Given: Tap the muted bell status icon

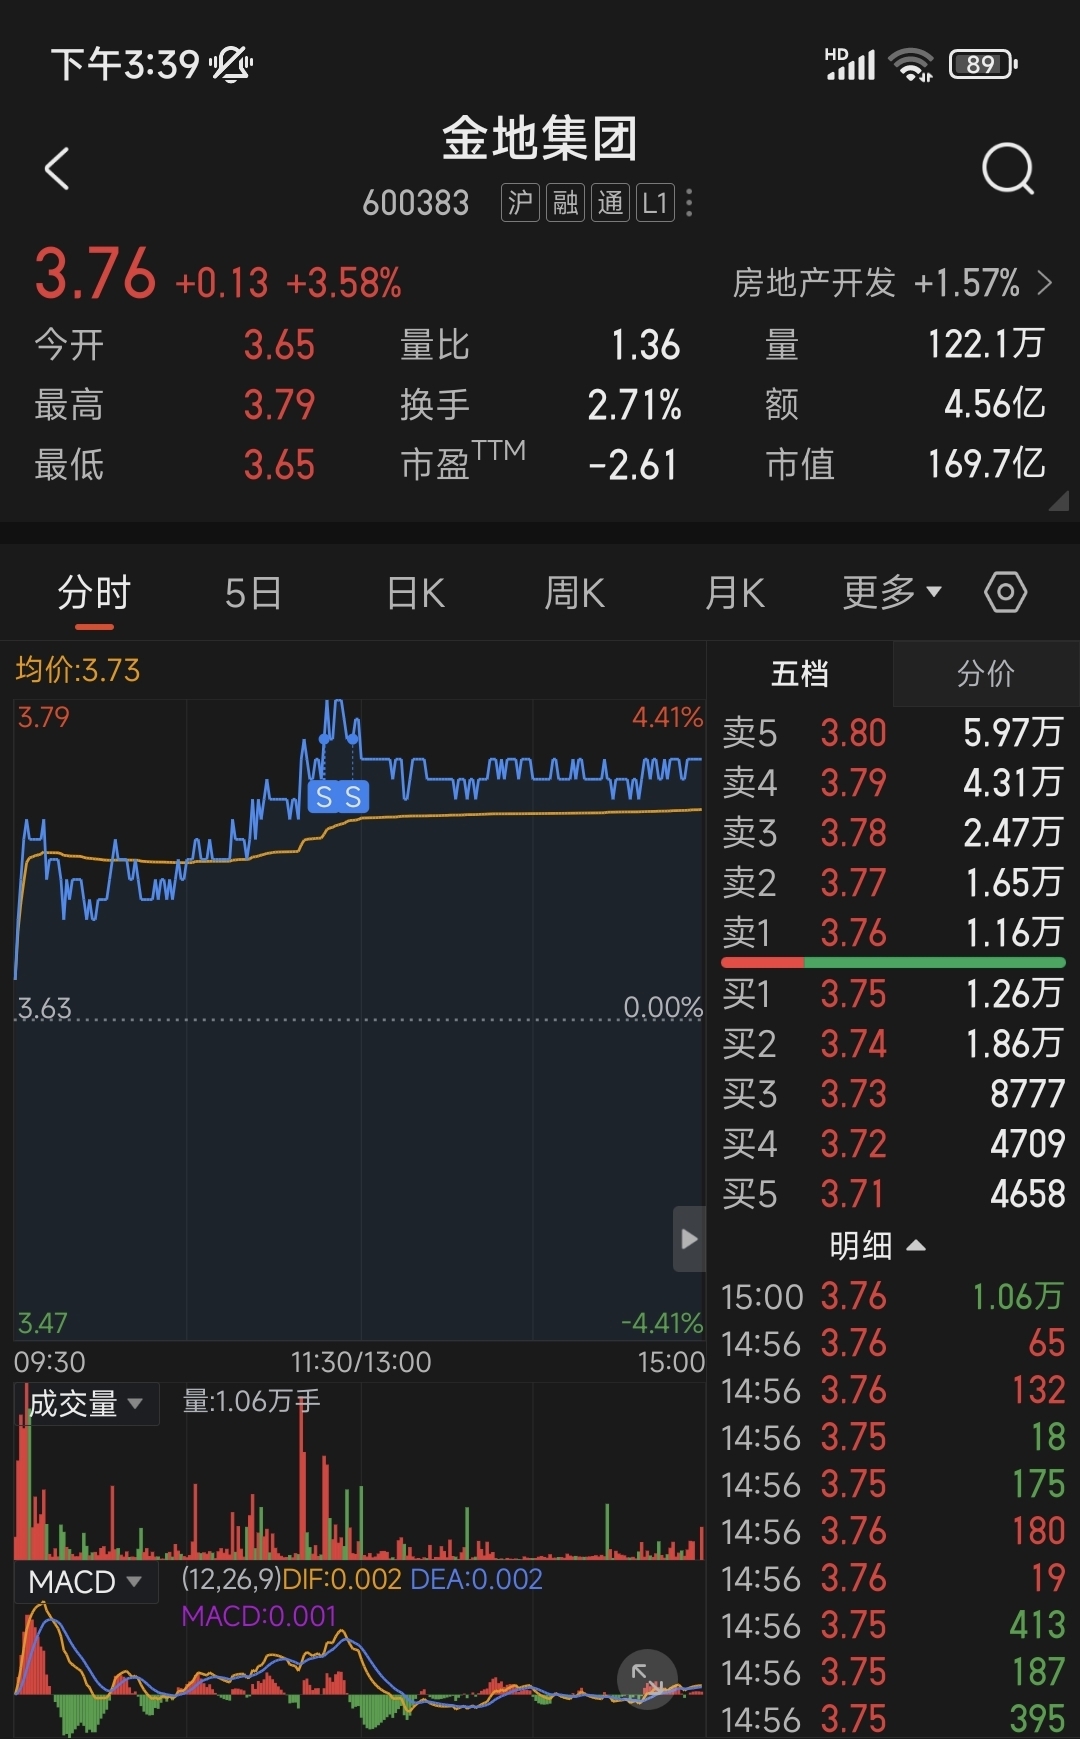Looking at the screenshot, I should tap(231, 64).
